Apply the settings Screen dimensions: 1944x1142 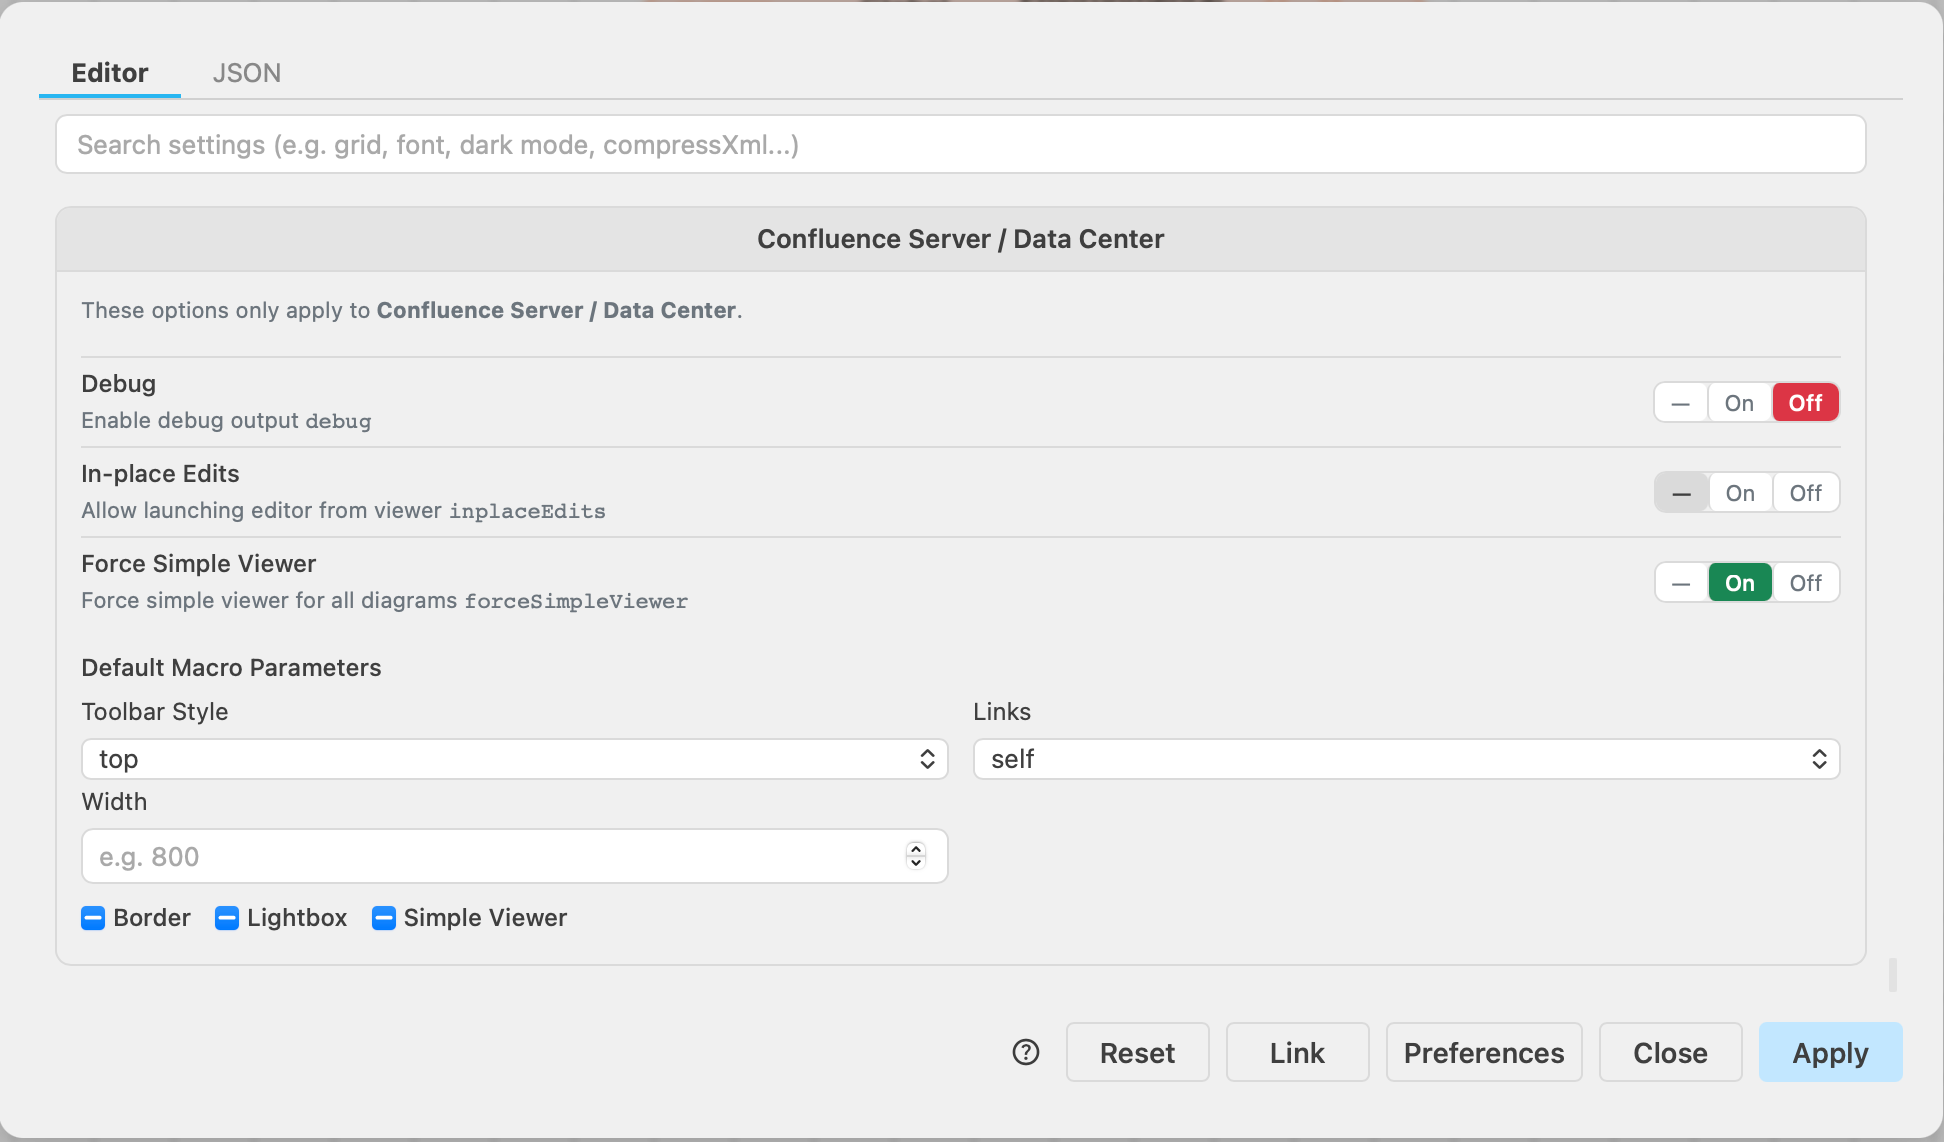pyautogui.click(x=1831, y=1052)
